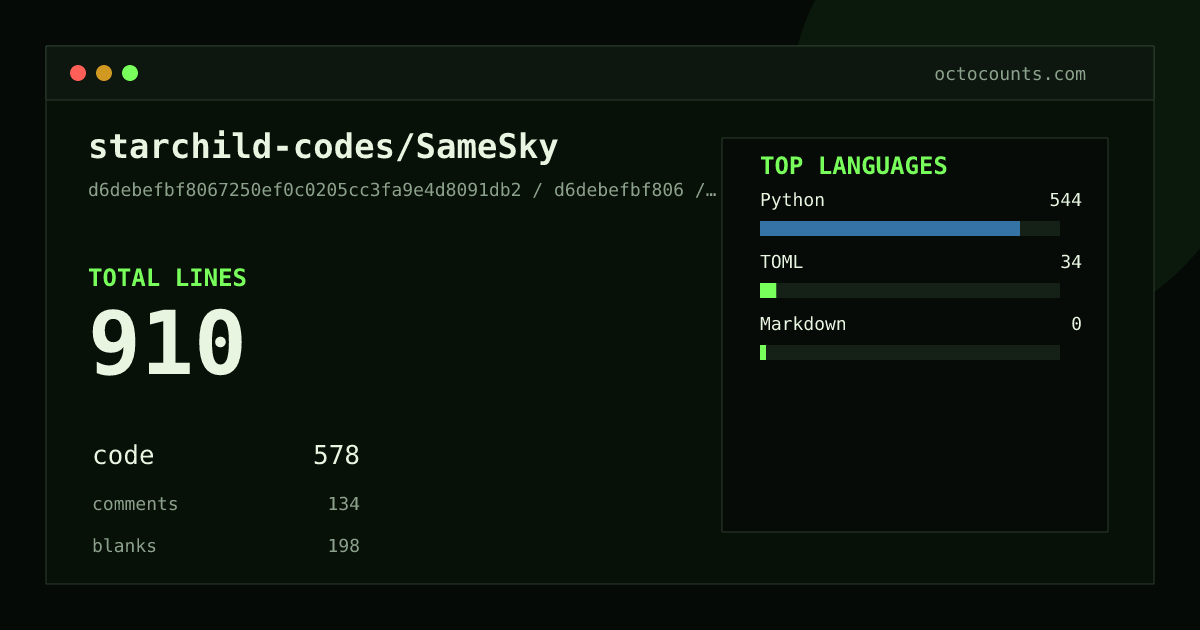Click the Markdown progress bar

(910, 352)
